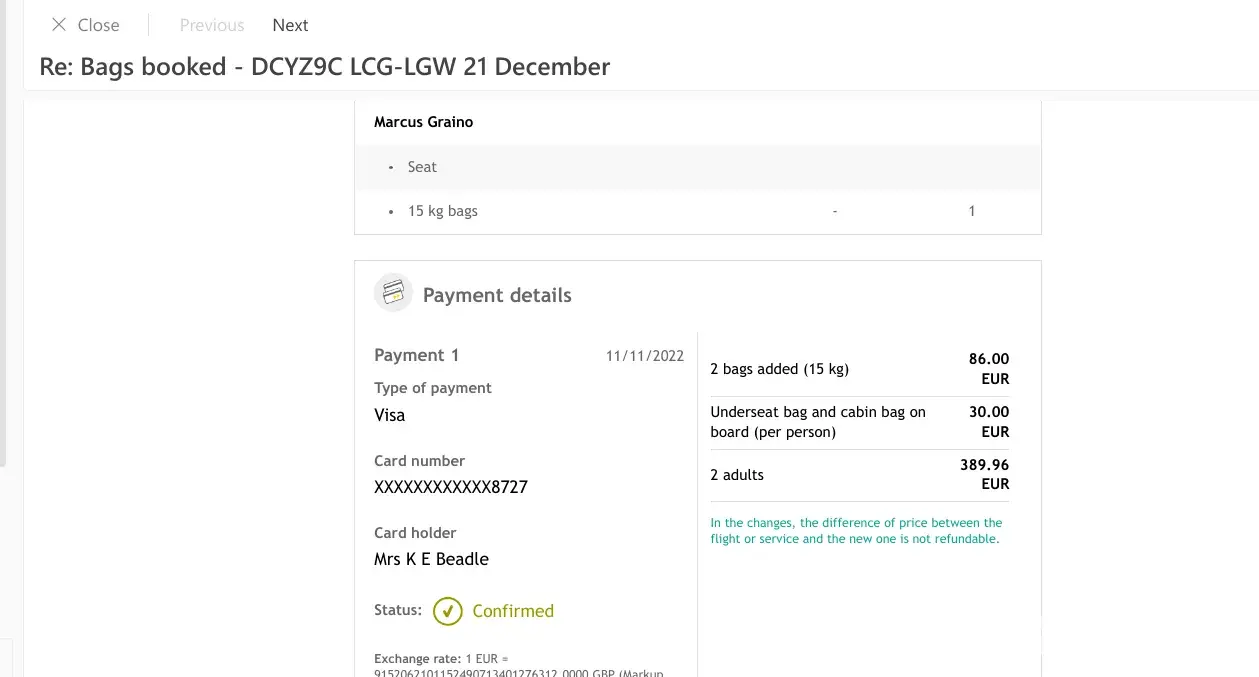Click the payment date 11/11/2022
Screen dimensions: 1259x677
tap(644, 356)
